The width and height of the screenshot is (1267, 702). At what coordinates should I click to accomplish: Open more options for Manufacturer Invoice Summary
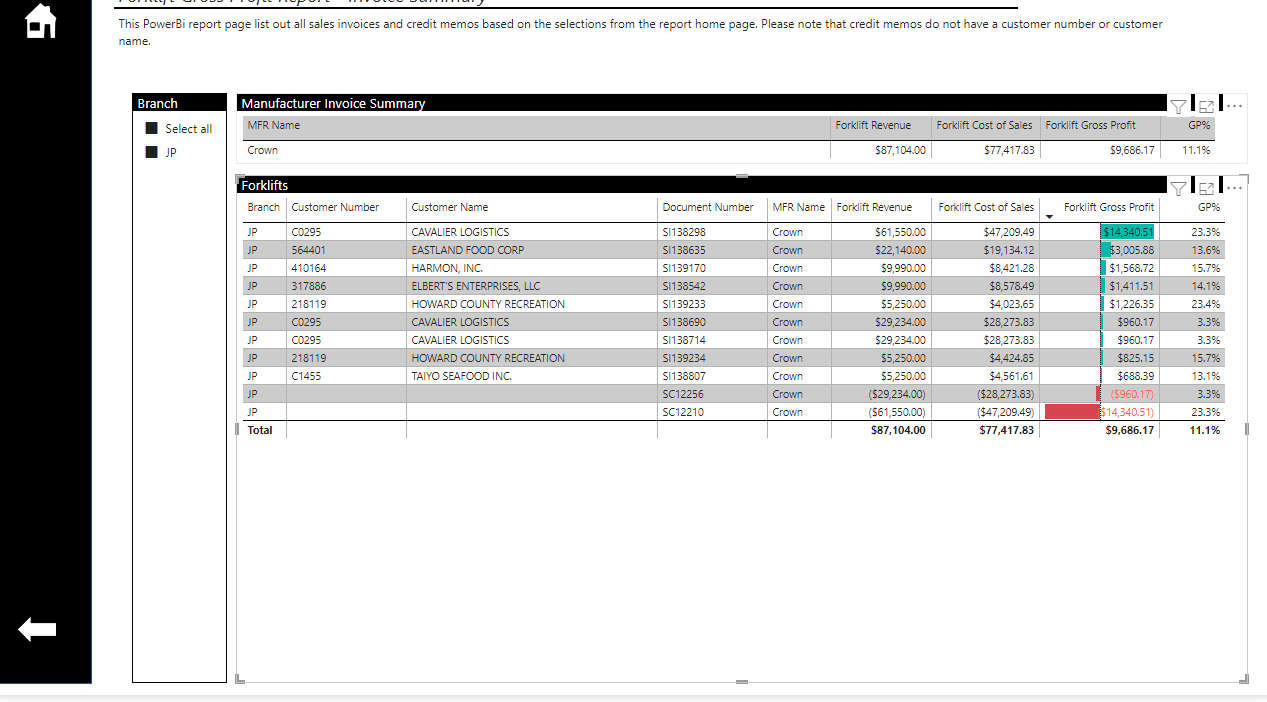click(1234, 105)
